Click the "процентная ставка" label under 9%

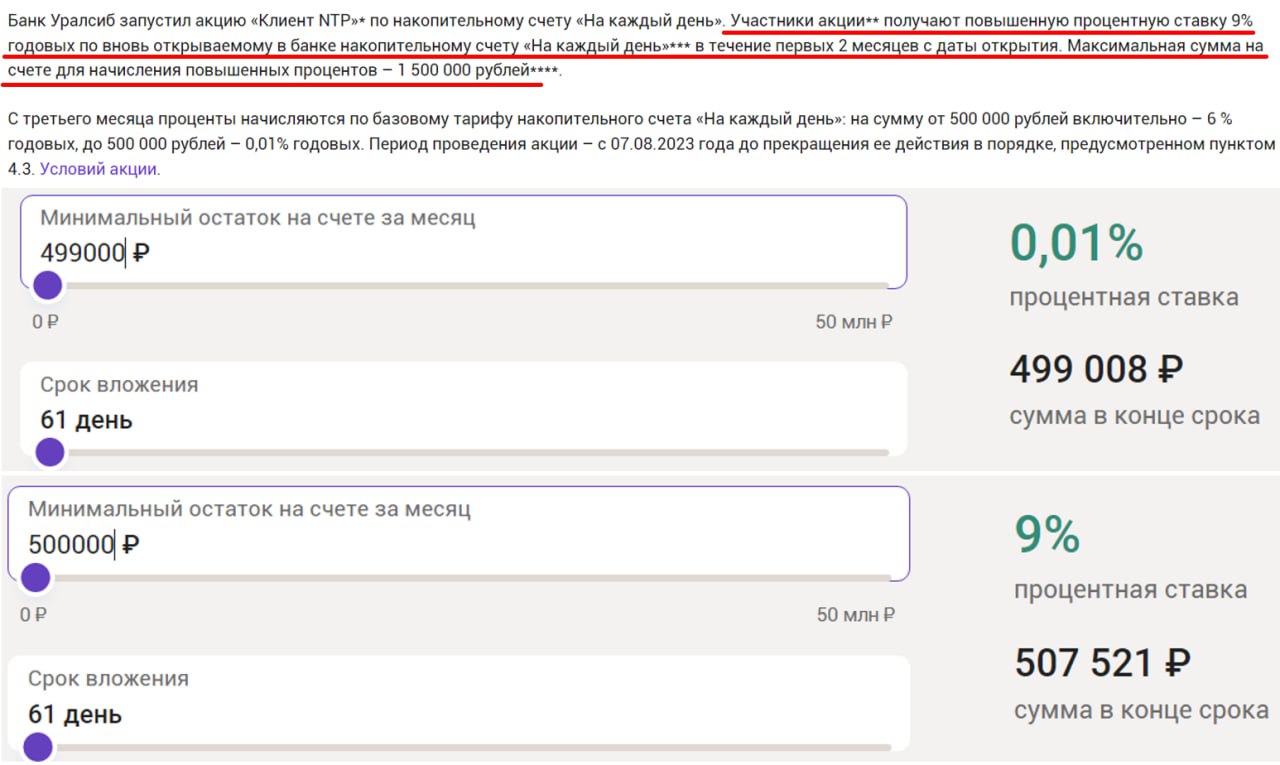1130,590
